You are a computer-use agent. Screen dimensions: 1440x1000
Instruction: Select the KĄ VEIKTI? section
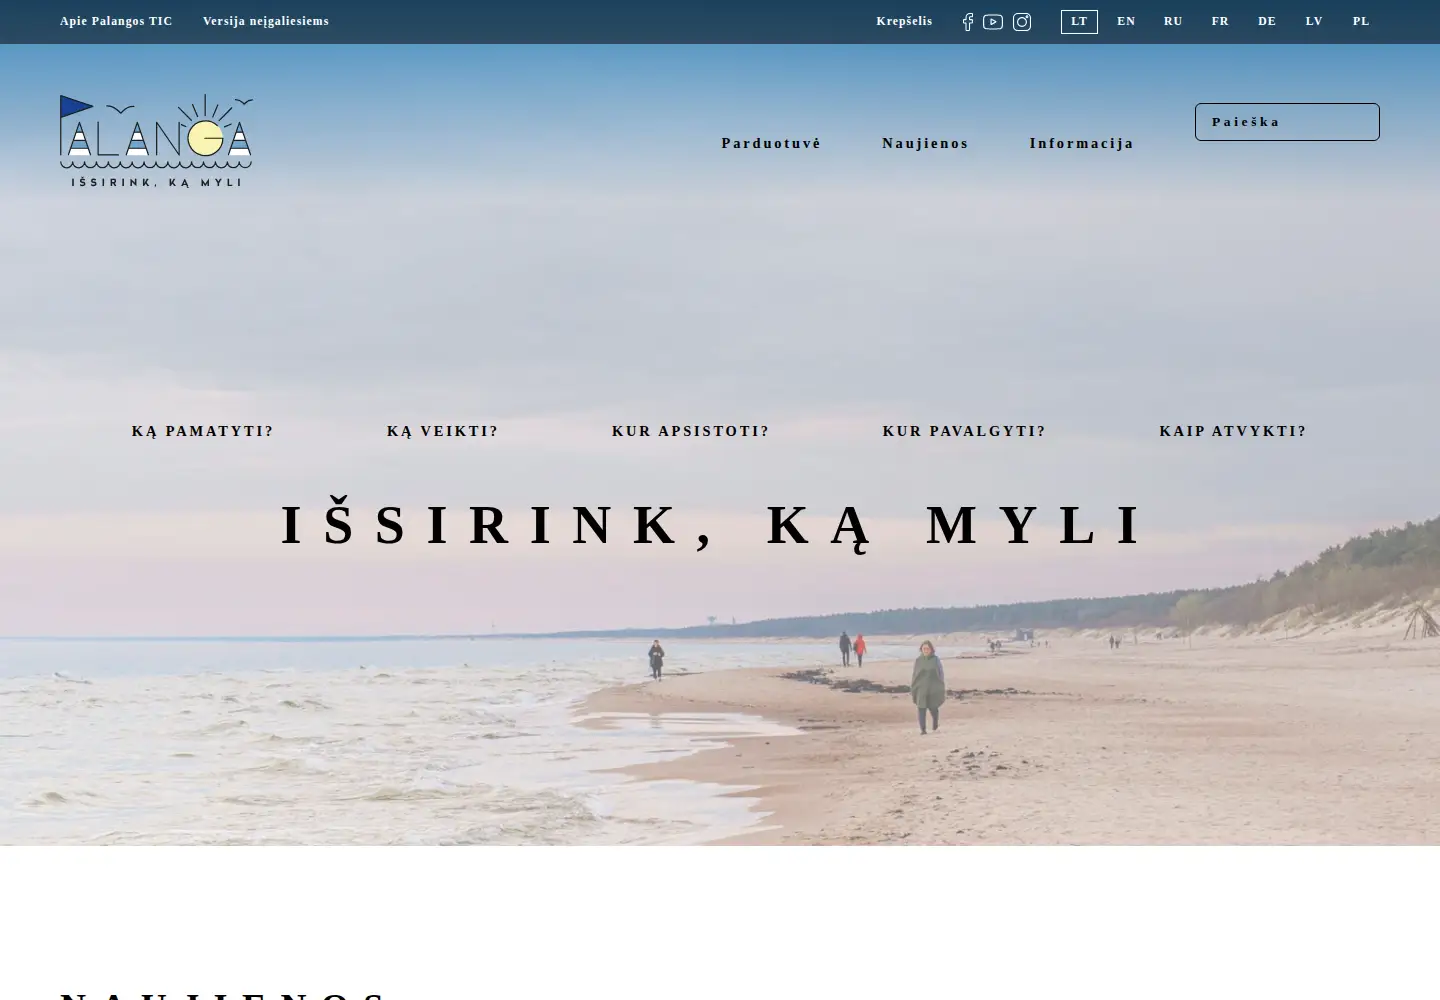[443, 431]
